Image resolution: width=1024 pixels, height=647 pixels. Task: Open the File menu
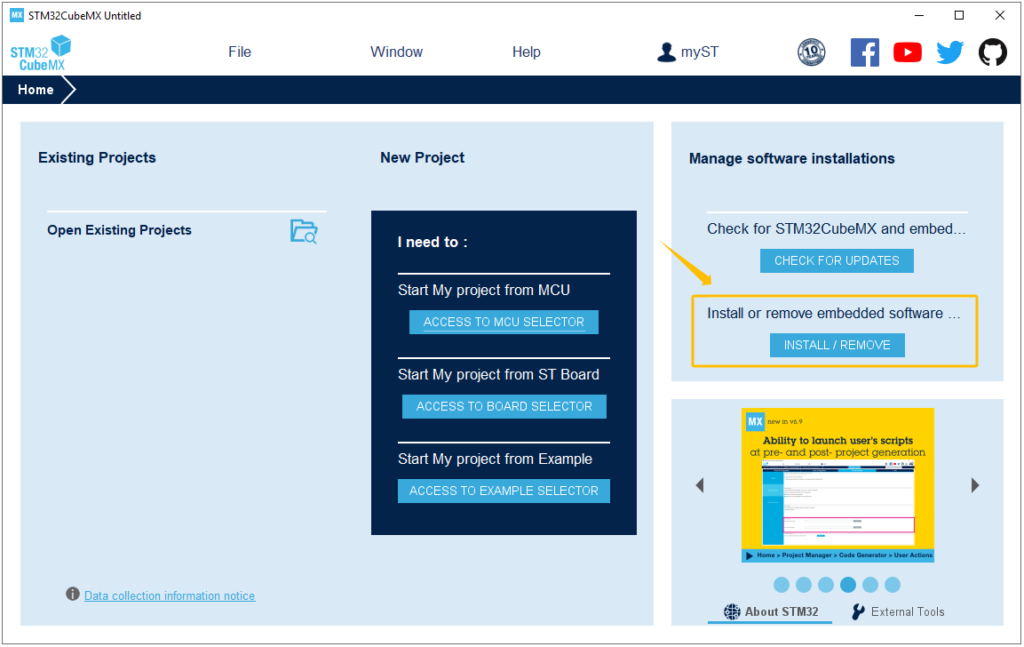click(240, 52)
